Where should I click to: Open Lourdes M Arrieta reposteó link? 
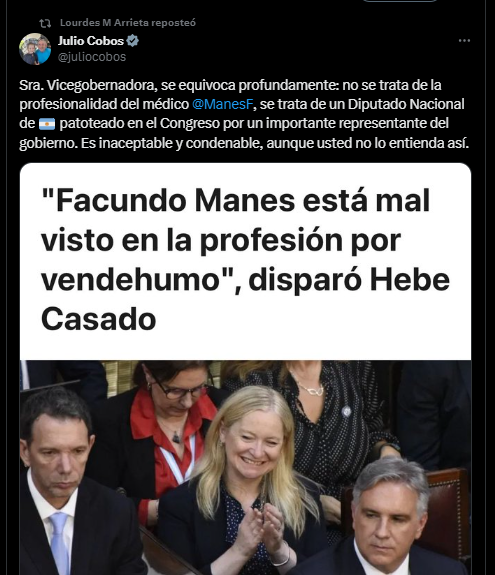pyautogui.click(x=128, y=23)
